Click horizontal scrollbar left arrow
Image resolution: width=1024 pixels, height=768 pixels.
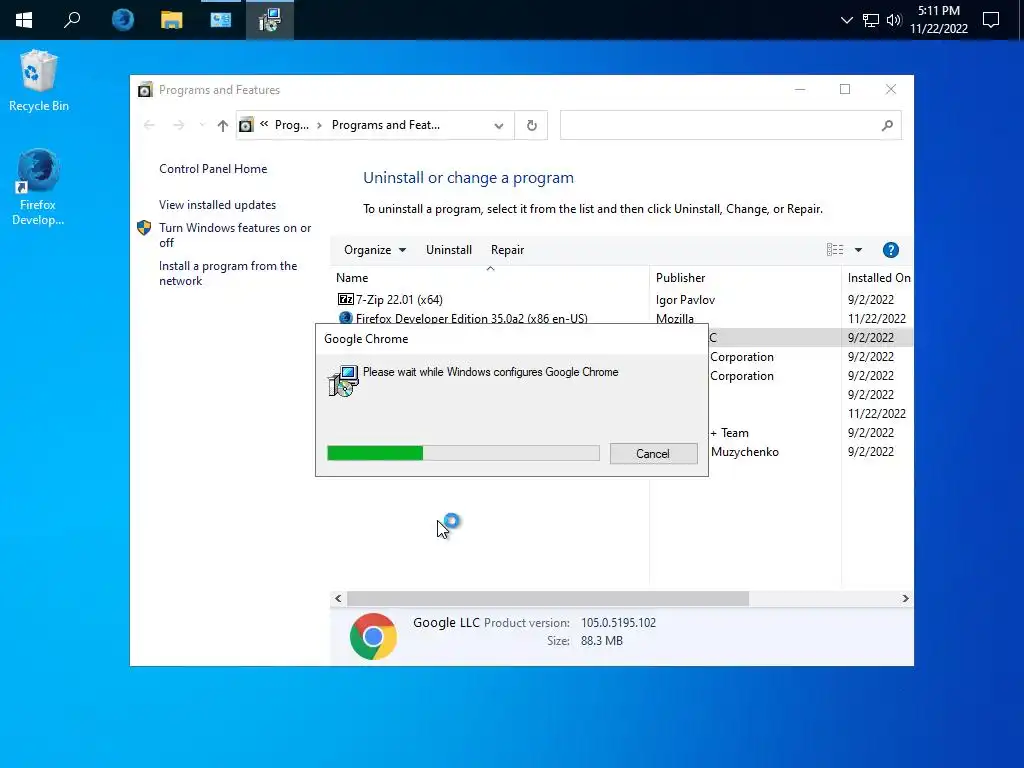(338, 598)
